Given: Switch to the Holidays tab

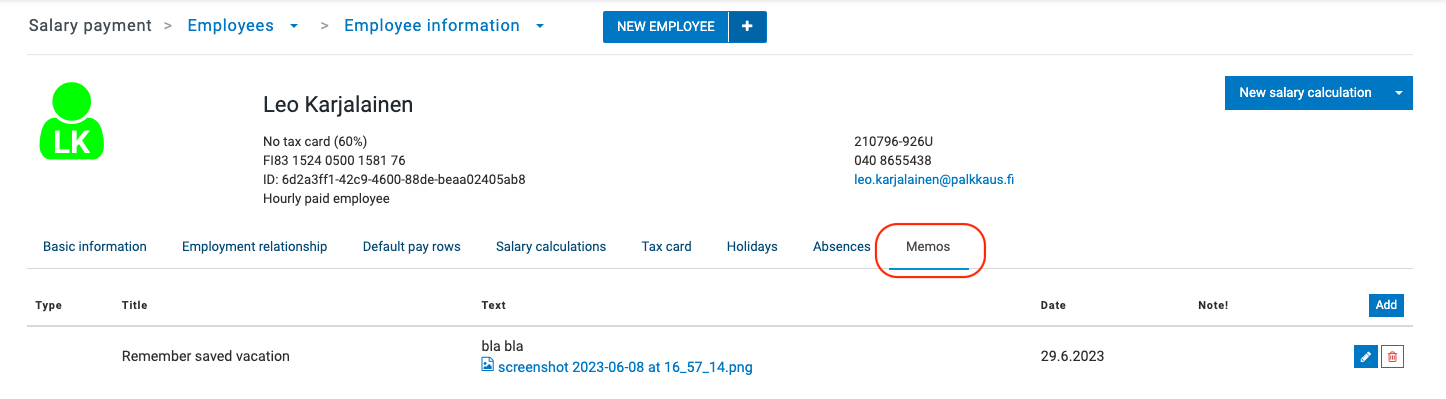Looking at the screenshot, I should [x=752, y=247].
